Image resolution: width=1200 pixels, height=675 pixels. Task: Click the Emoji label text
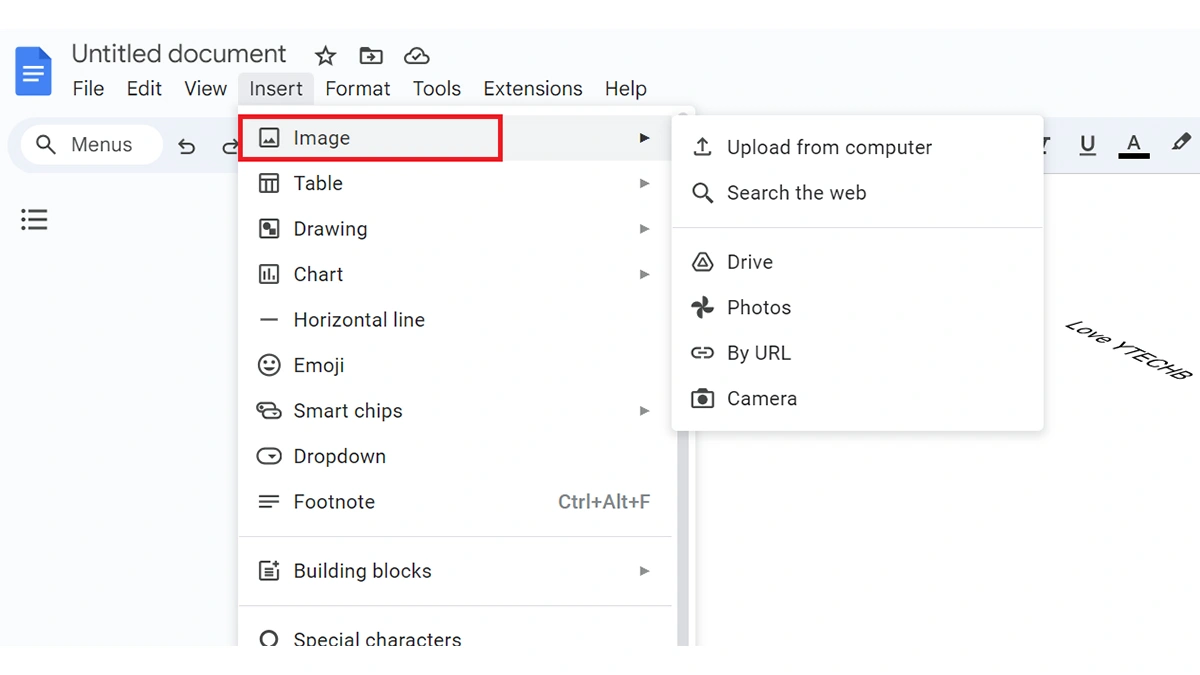click(319, 365)
